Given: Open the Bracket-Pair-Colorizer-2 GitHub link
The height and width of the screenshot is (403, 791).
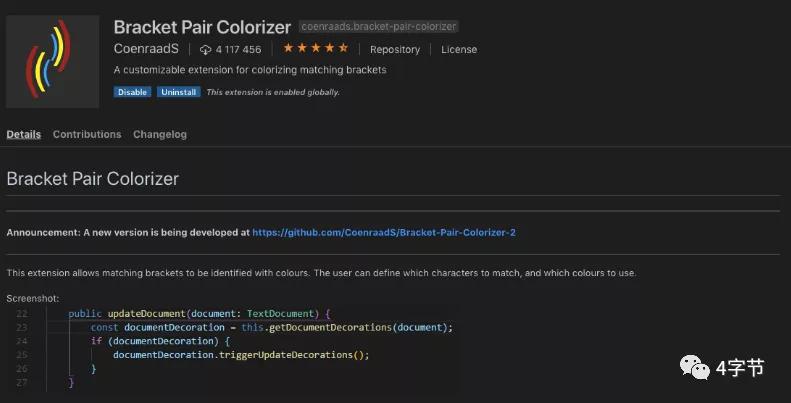Looking at the screenshot, I should point(384,233).
